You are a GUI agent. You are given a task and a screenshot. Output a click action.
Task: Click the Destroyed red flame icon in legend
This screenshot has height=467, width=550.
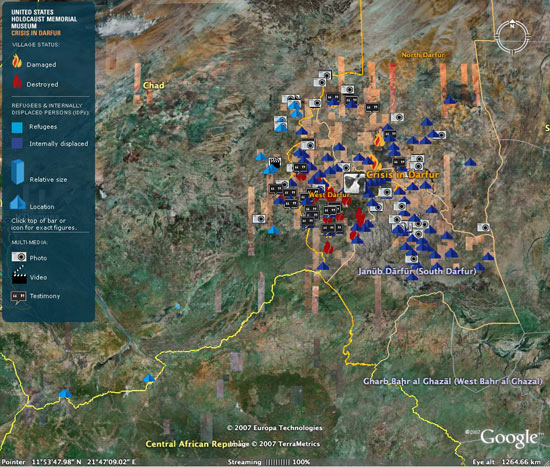[17, 82]
